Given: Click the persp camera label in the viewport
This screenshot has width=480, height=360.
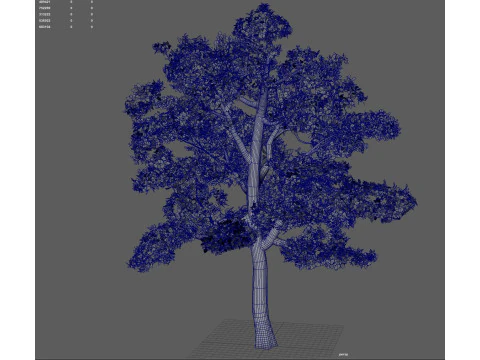Looking at the screenshot, I should [x=343, y=355].
